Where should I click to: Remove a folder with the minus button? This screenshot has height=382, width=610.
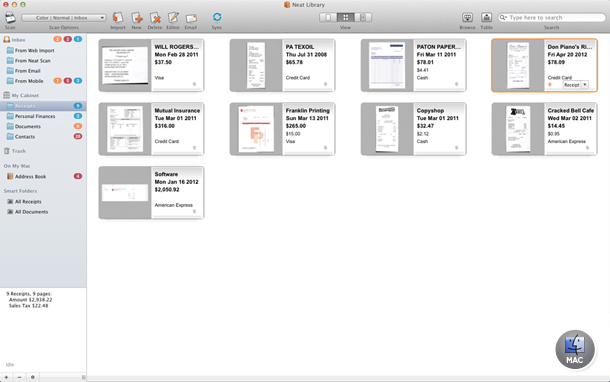(19, 377)
